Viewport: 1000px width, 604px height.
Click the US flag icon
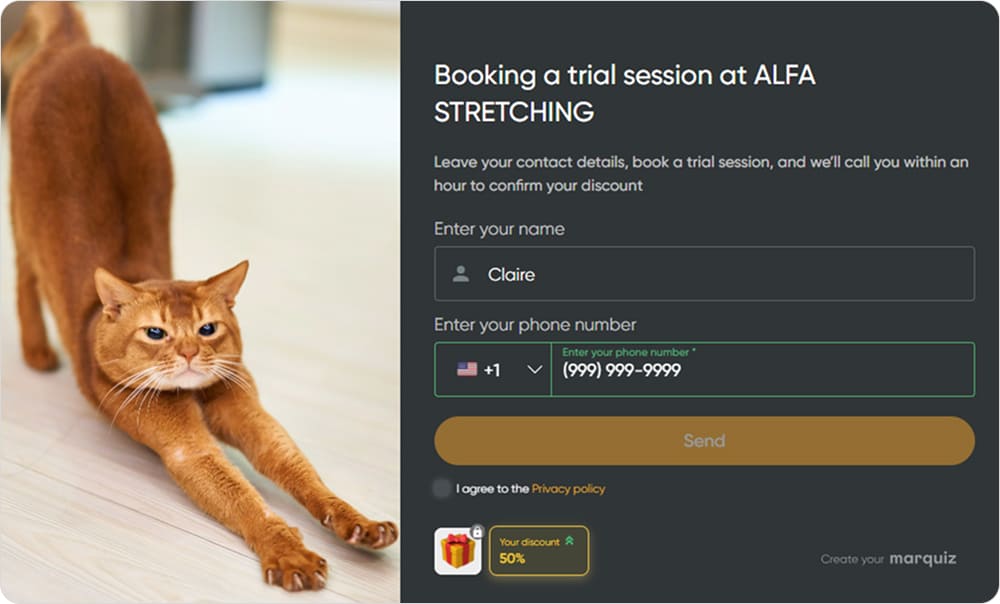click(467, 369)
